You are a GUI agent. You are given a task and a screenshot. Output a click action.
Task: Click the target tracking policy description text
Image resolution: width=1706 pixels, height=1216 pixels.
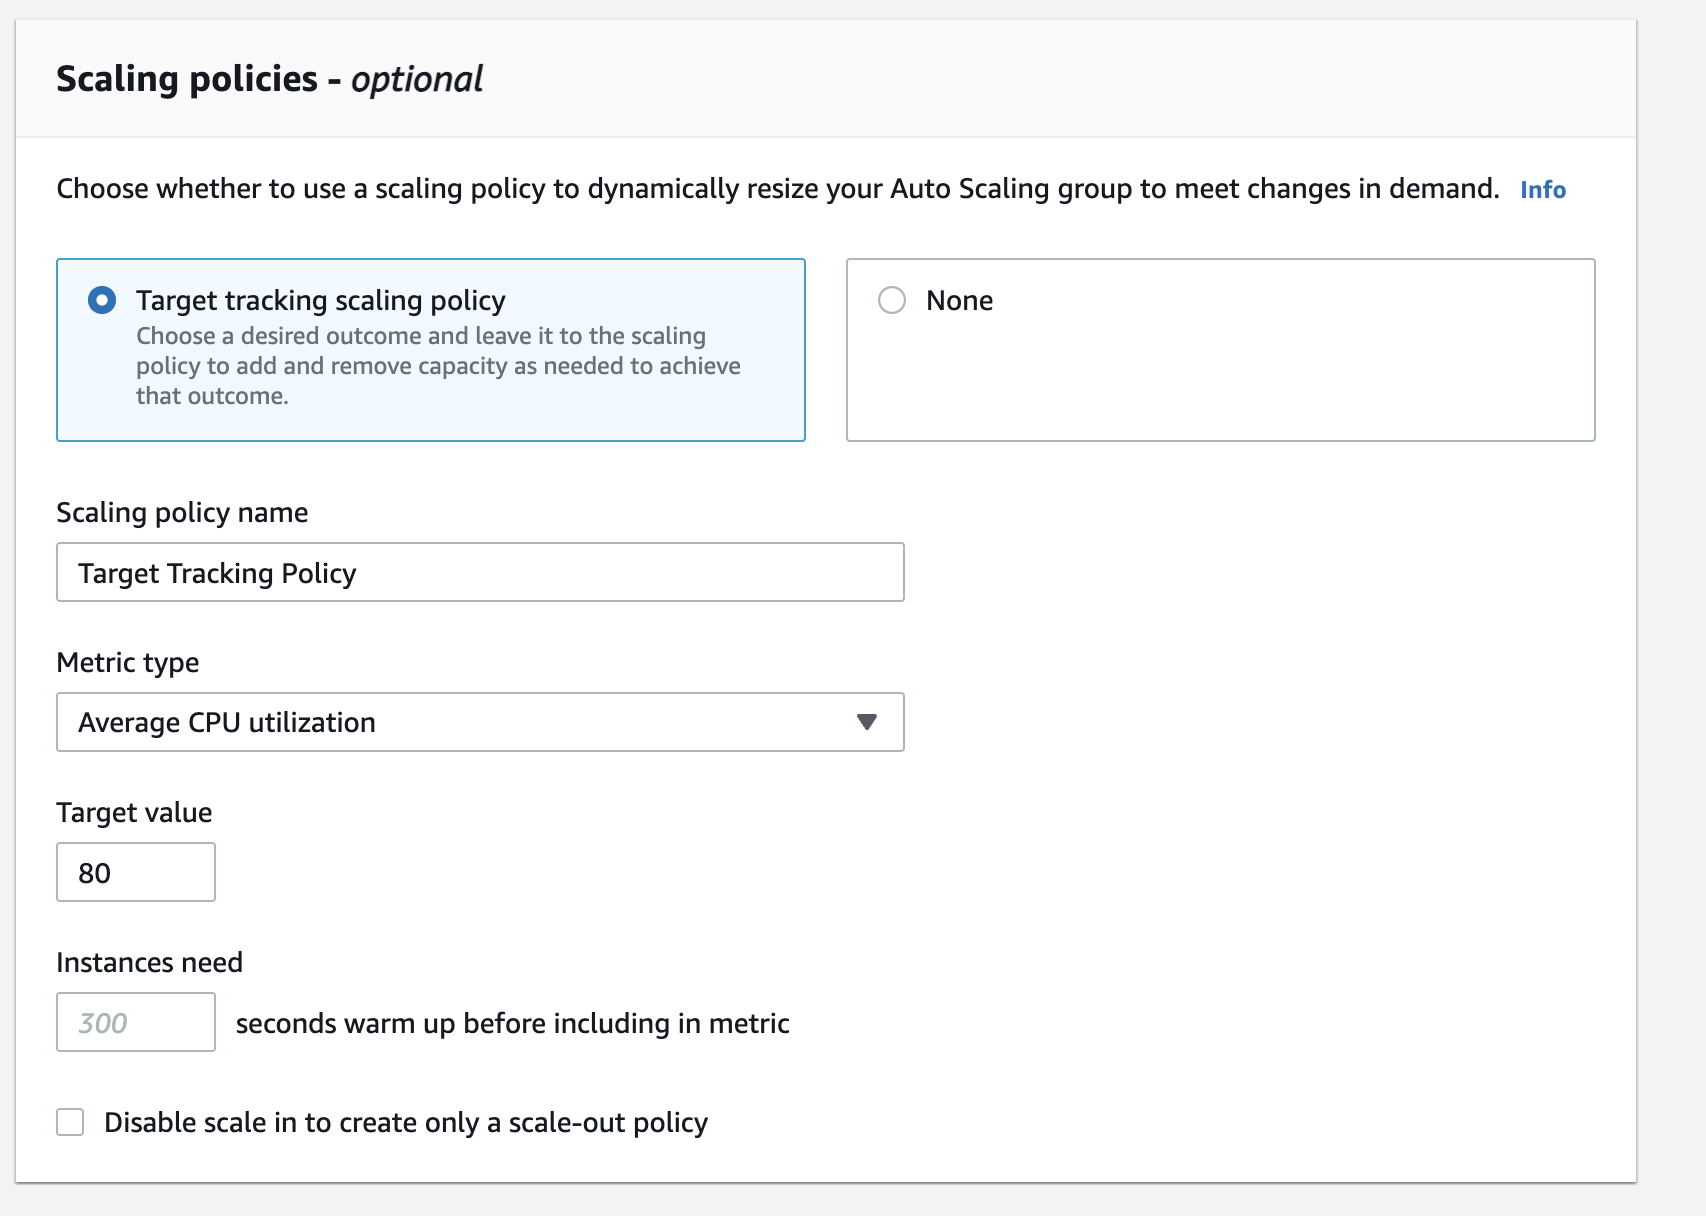[438, 366]
